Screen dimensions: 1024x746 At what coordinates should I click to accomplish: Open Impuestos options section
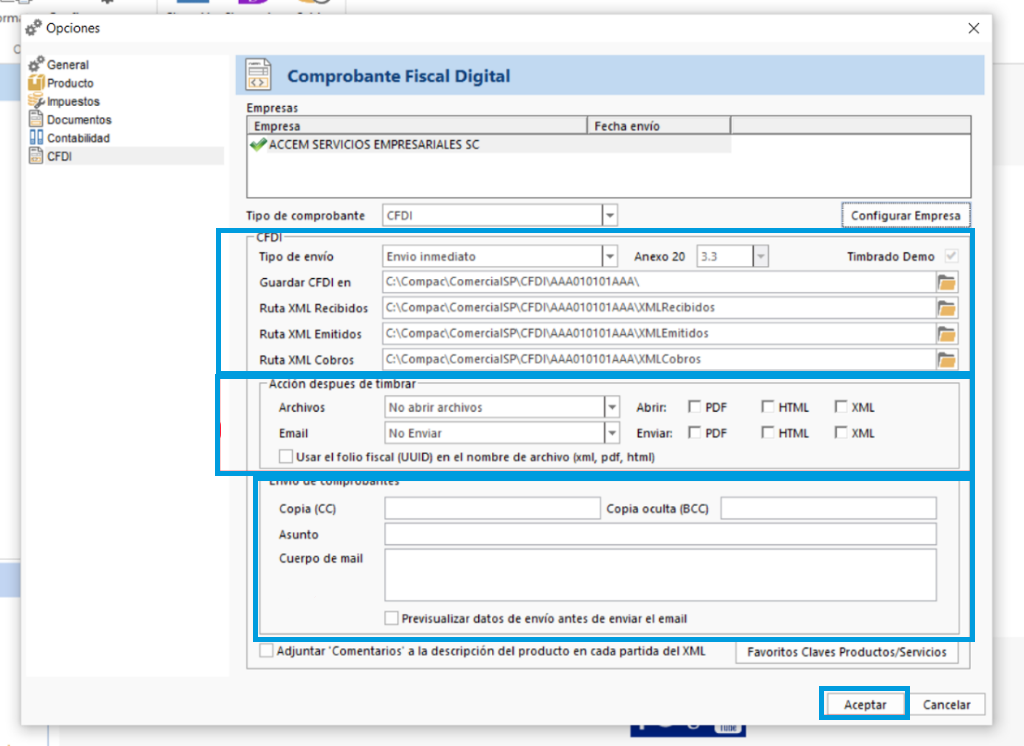[72, 101]
